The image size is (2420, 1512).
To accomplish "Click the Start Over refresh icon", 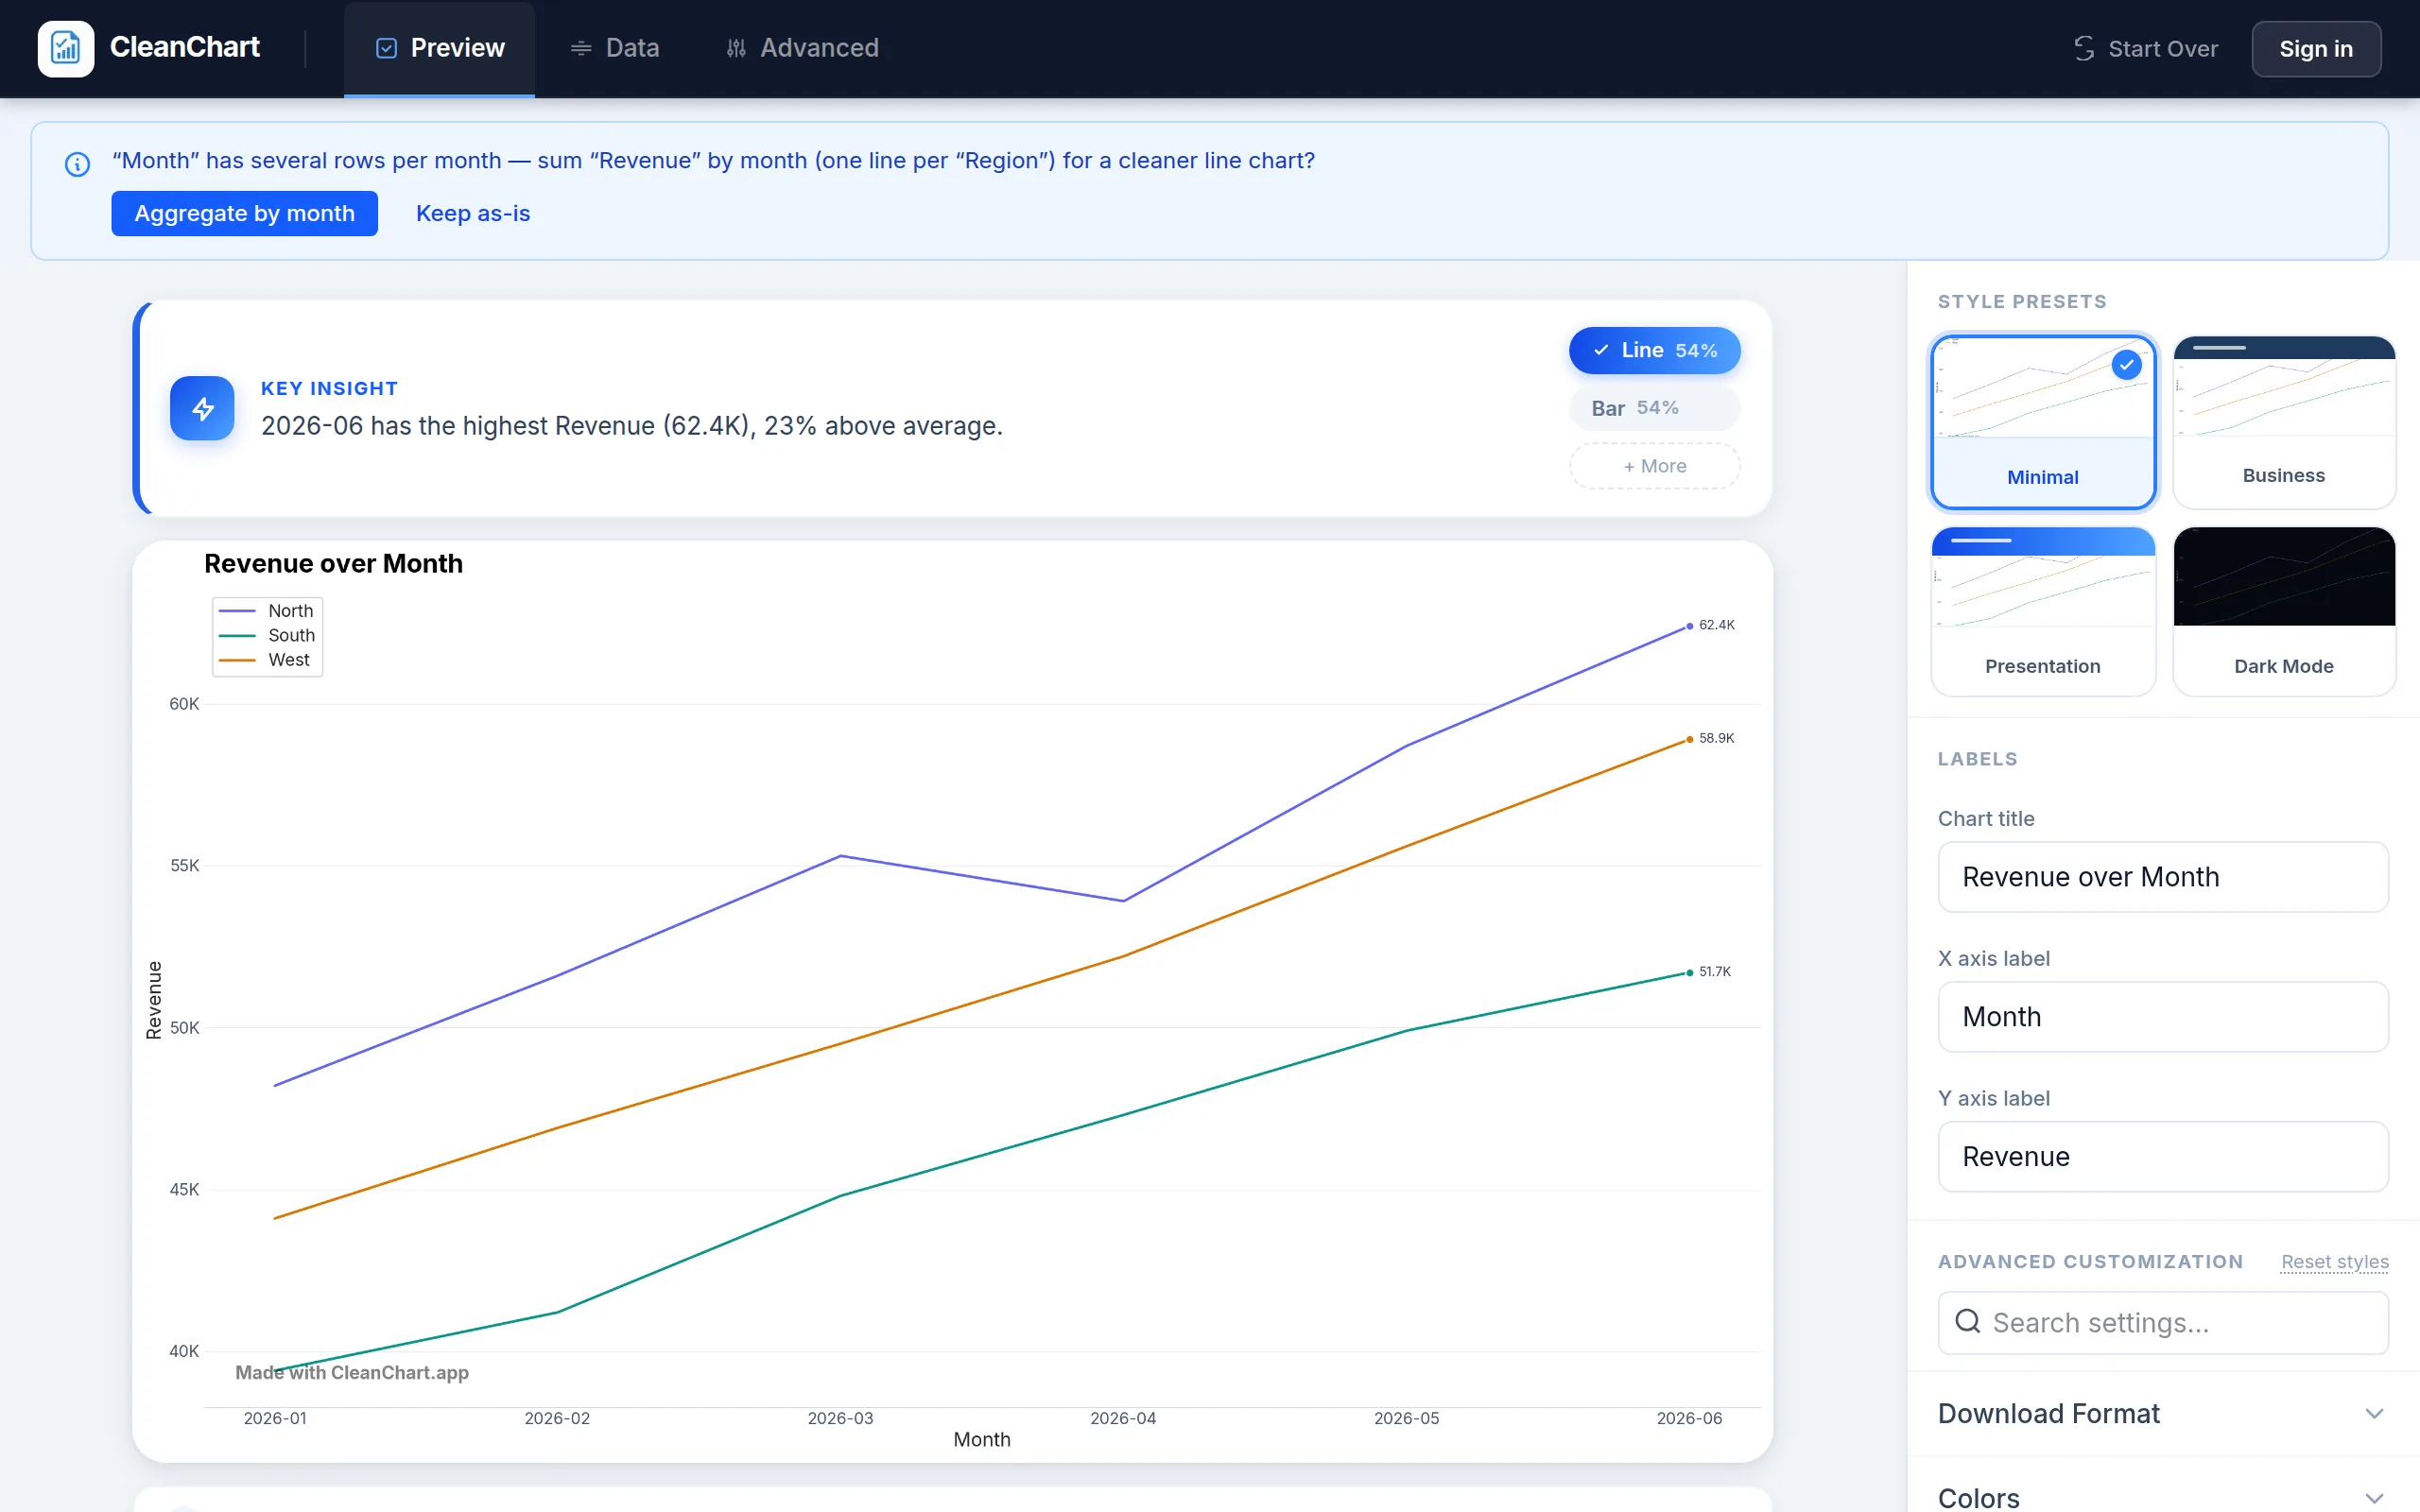I will tap(2084, 48).
